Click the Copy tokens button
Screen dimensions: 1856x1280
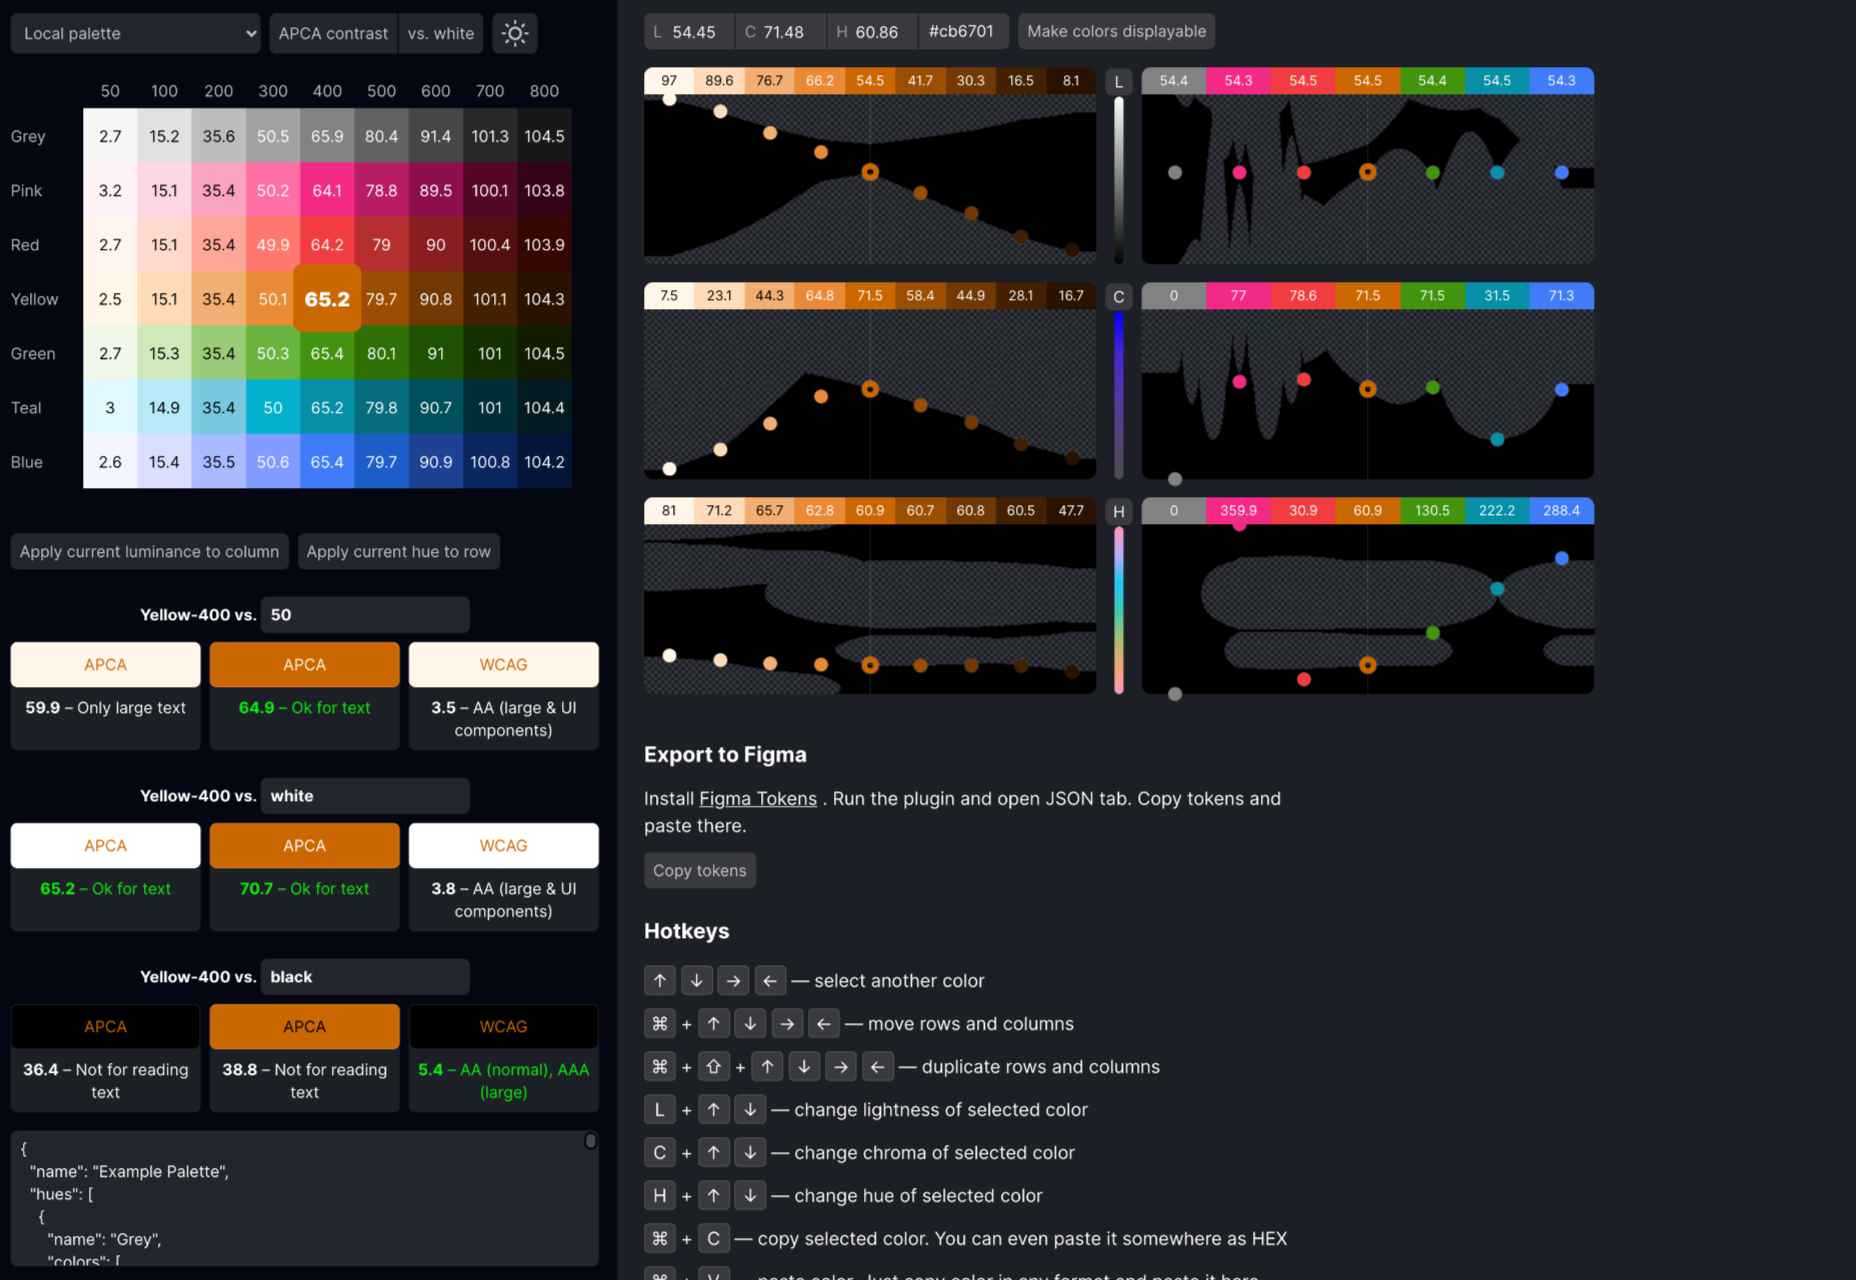[699, 870]
